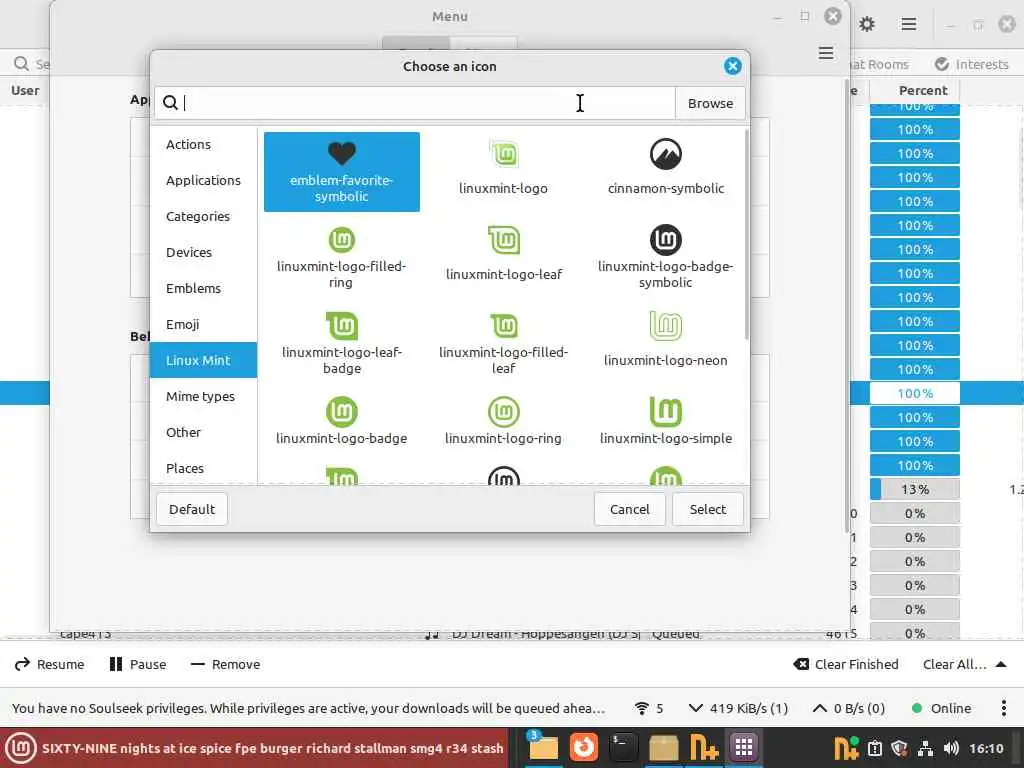Click the icon grid vertical scrollbar
Viewport: 1024px width, 768px height.
pyautogui.click(x=746, y=235)
